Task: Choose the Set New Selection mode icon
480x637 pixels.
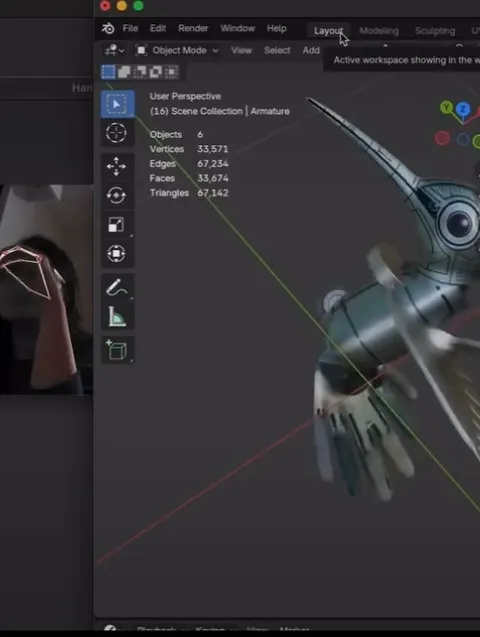Action: tap(108, 72)
